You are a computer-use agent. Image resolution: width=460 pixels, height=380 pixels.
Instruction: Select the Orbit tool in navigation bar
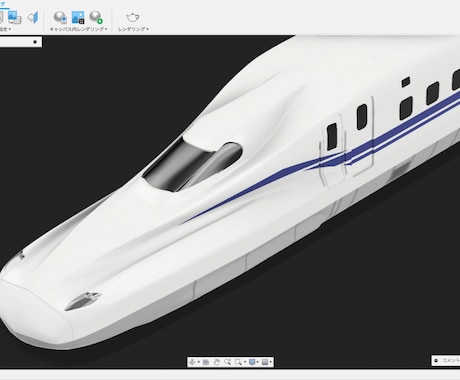coord(192,362)
